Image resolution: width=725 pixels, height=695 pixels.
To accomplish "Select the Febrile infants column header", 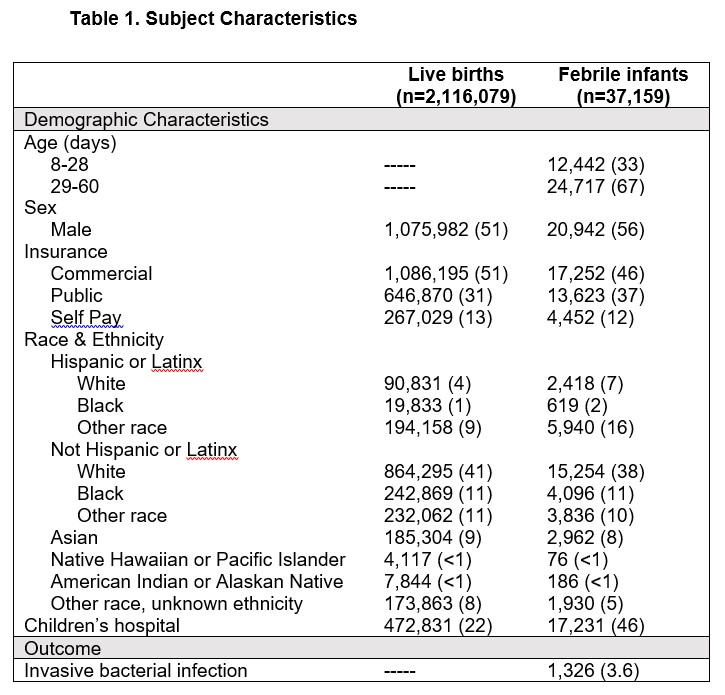I will click(x=623, y=86).
